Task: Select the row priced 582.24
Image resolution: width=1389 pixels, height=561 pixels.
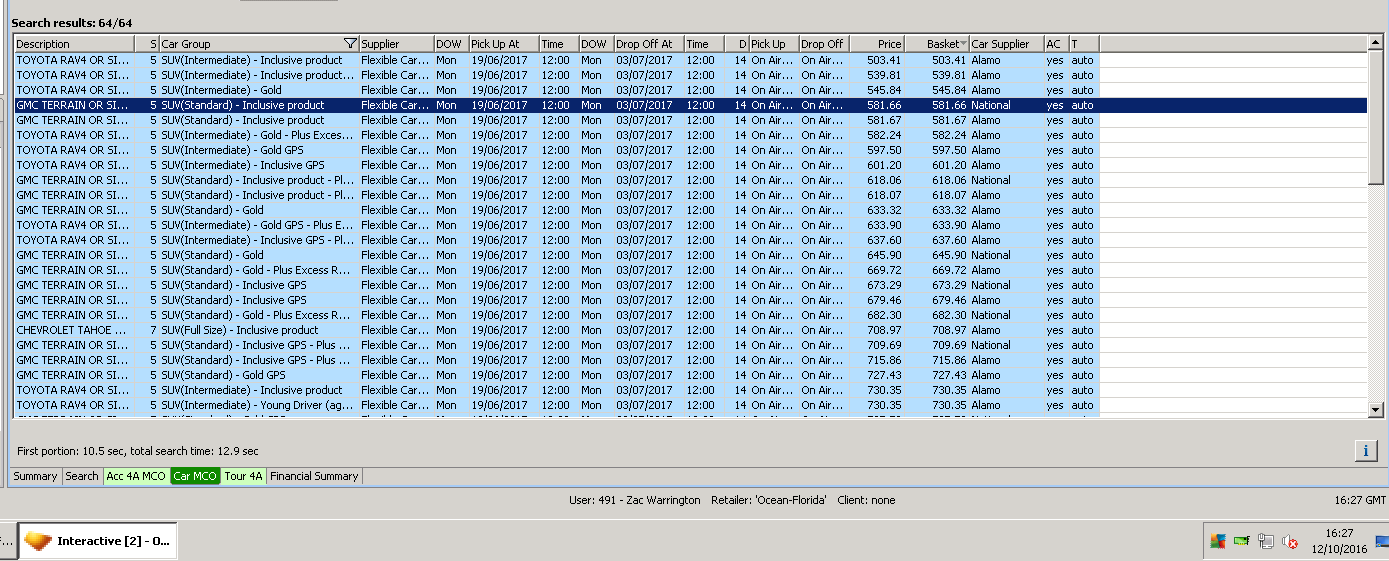Action: coord(556,135)
